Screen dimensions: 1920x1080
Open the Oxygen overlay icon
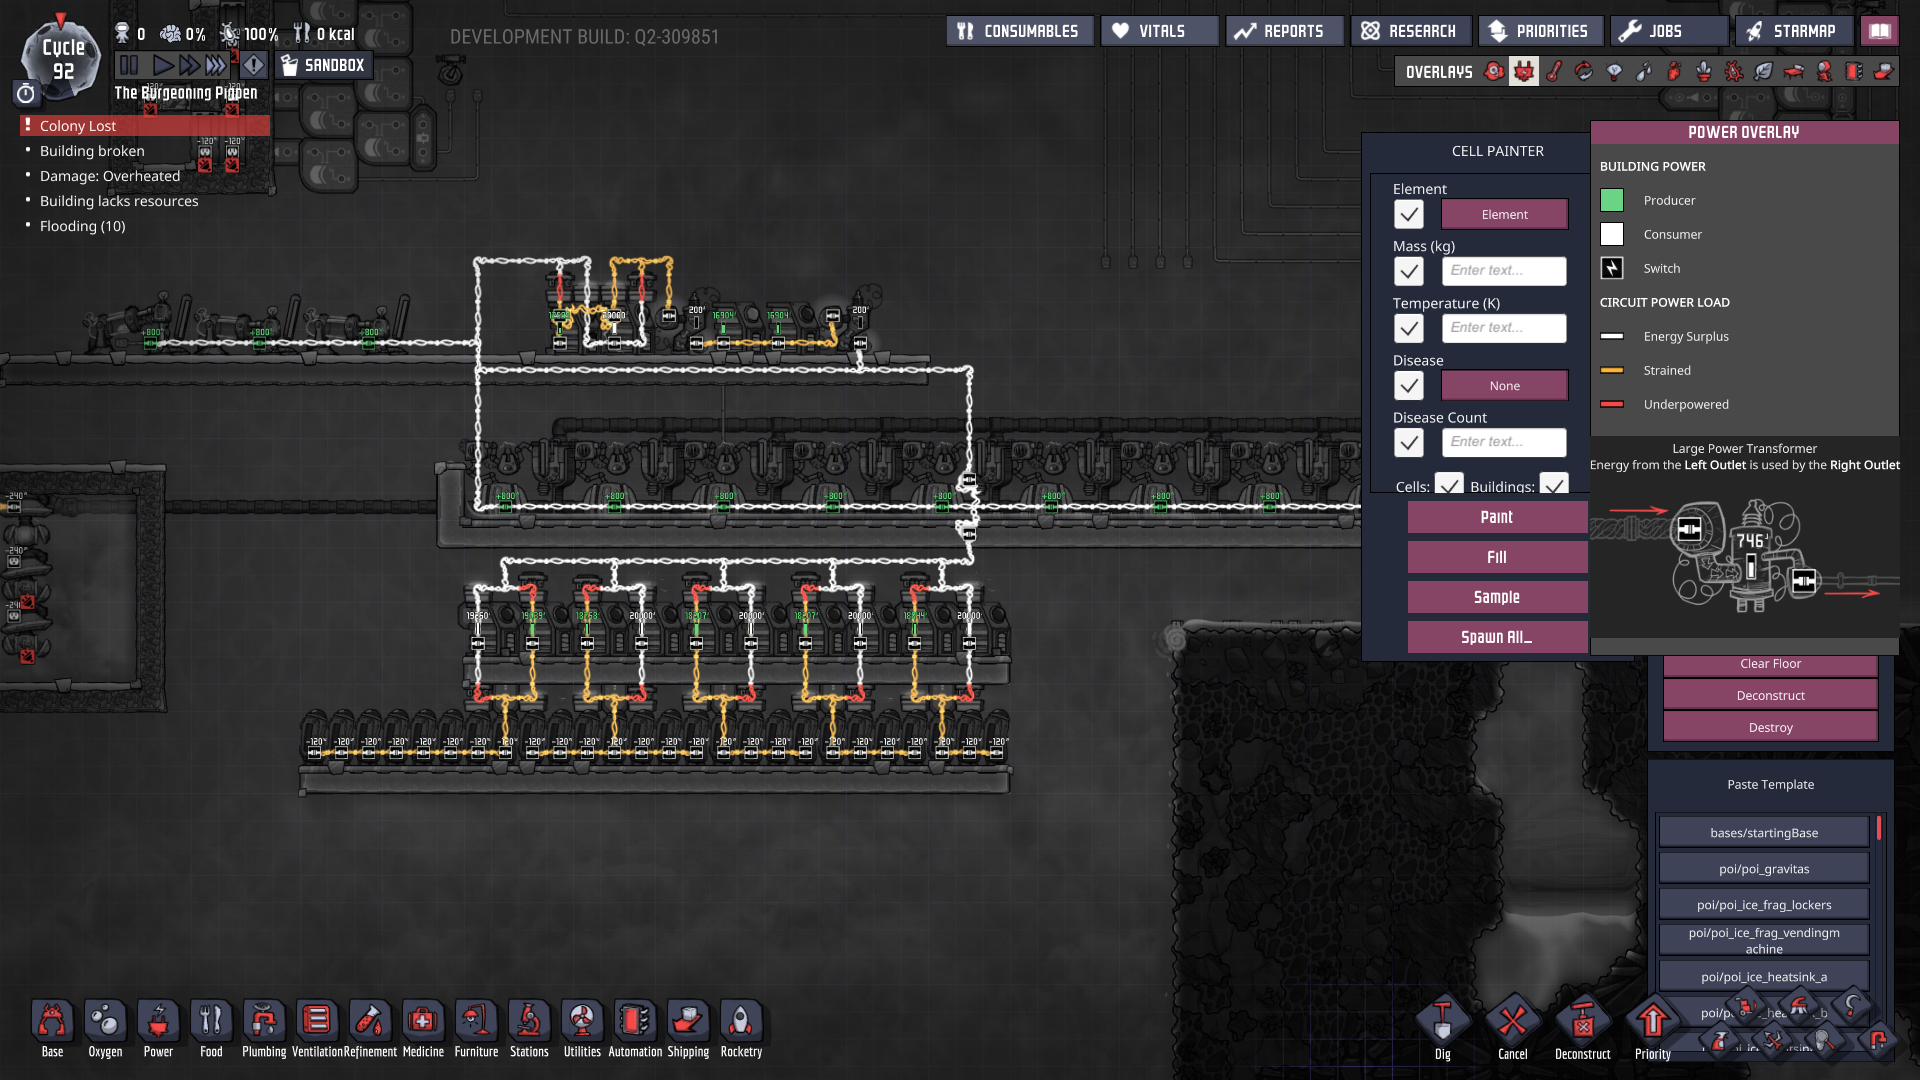[x=1494, y=72]
